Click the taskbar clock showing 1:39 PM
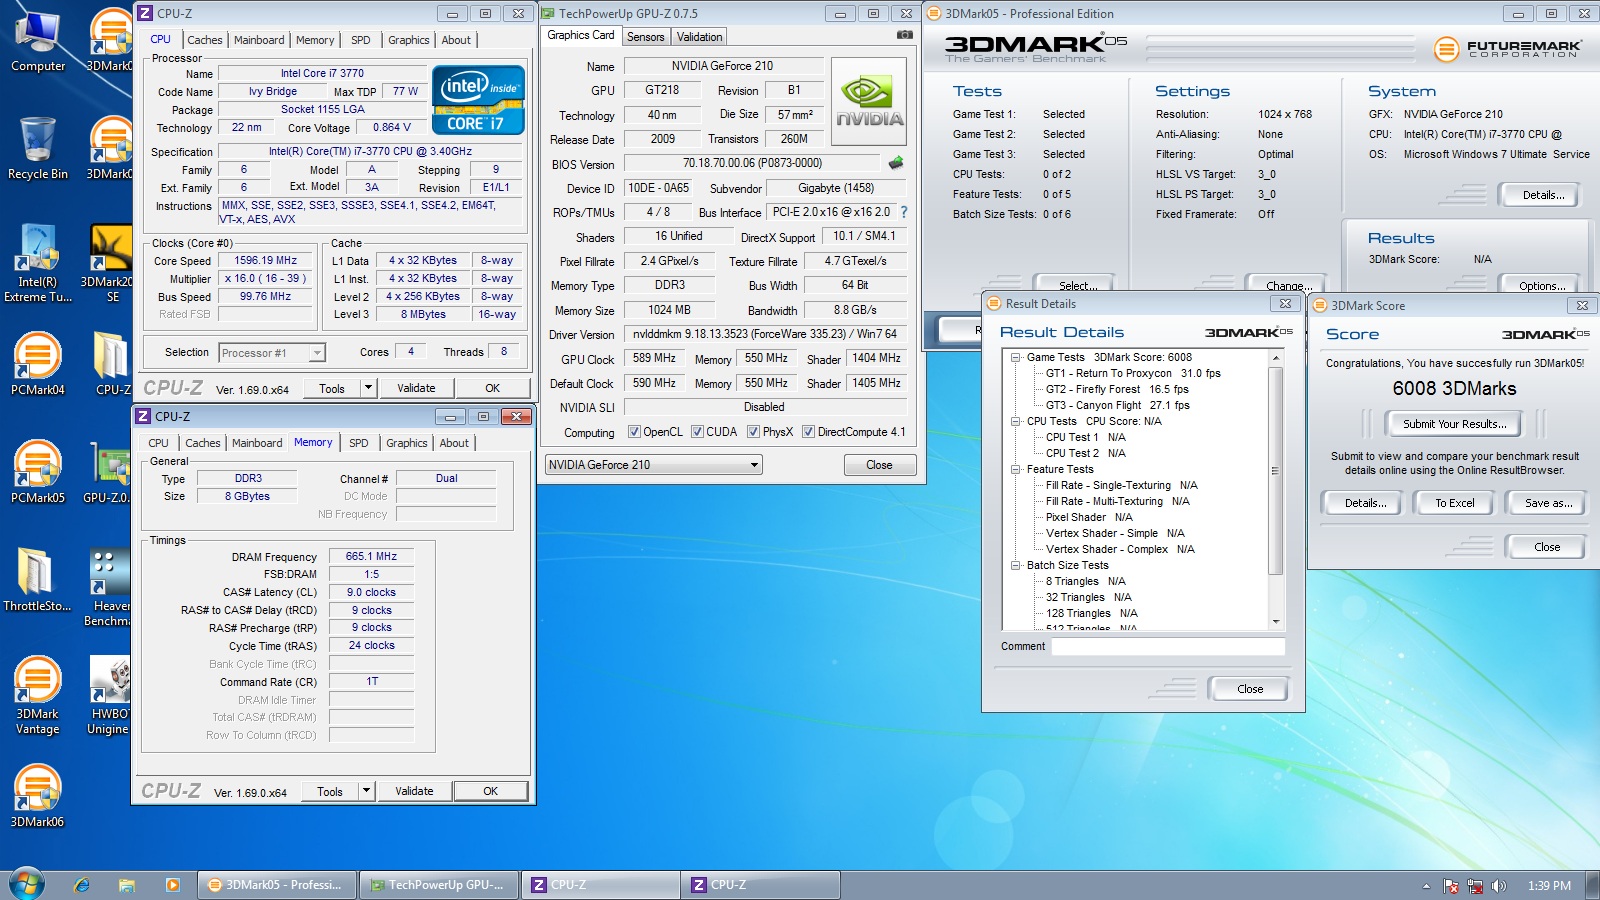The height and width of the screenshot is (900, 1600). (1549, 885)
